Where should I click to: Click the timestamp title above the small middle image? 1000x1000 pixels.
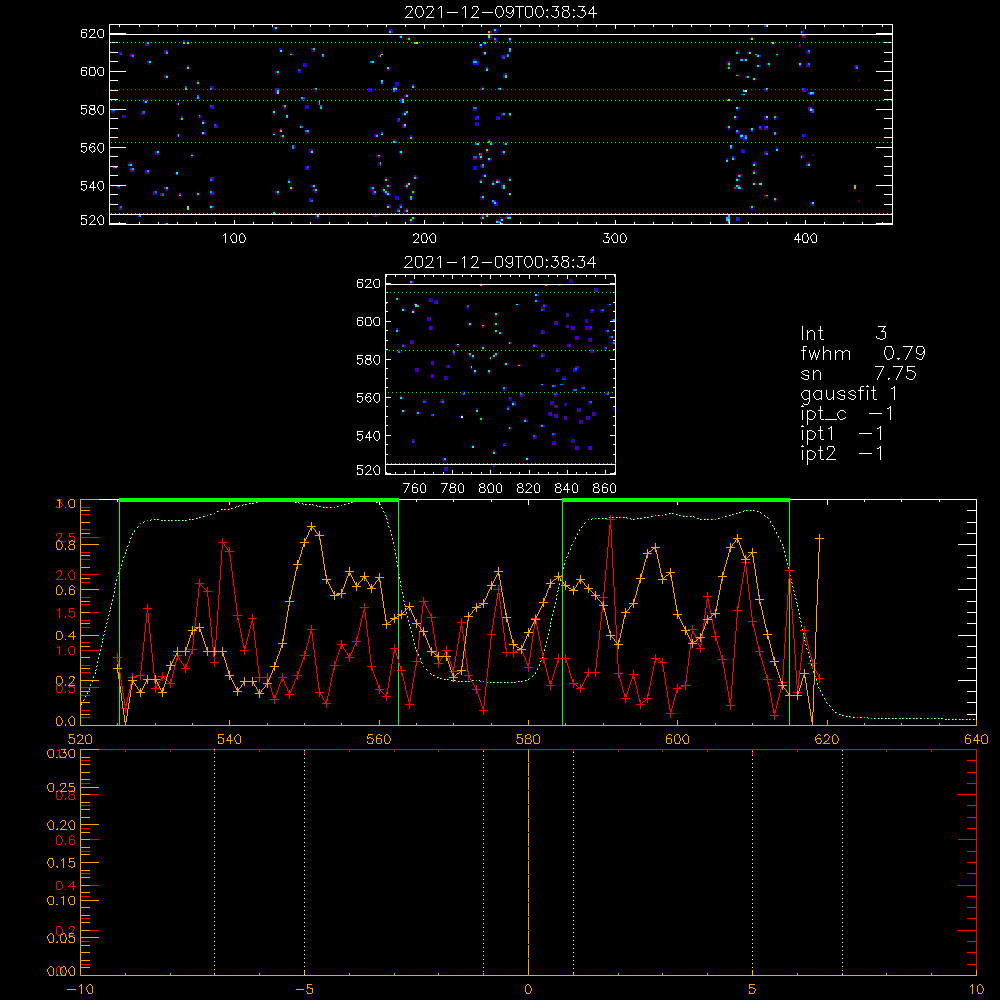click(x=500, y=262)
